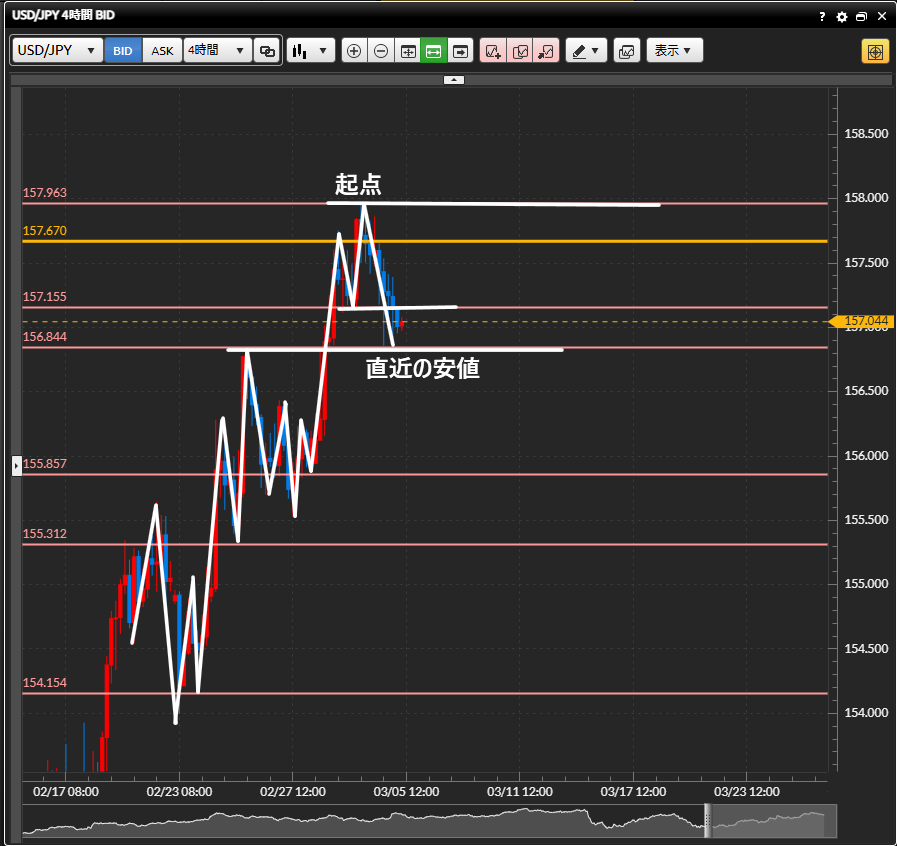This screenshot has height=846, width=897.
Task: Click the fit chart to window icon
Action: [408, 51]
